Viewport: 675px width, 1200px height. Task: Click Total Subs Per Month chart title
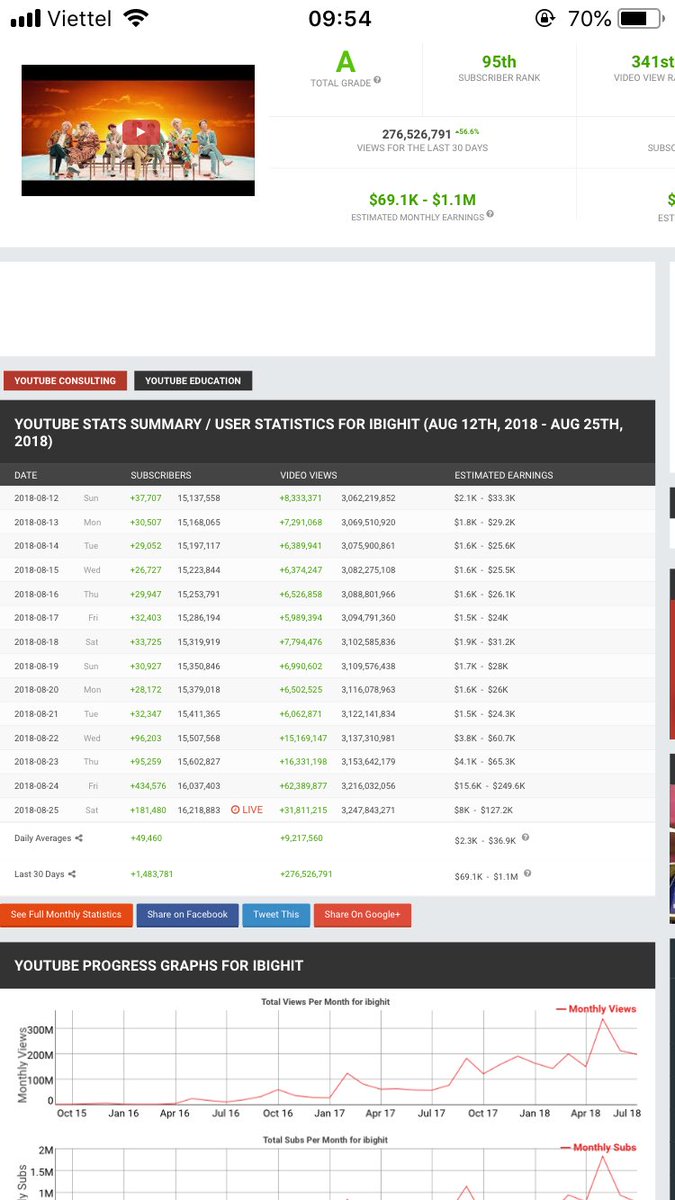[325, 1140]
